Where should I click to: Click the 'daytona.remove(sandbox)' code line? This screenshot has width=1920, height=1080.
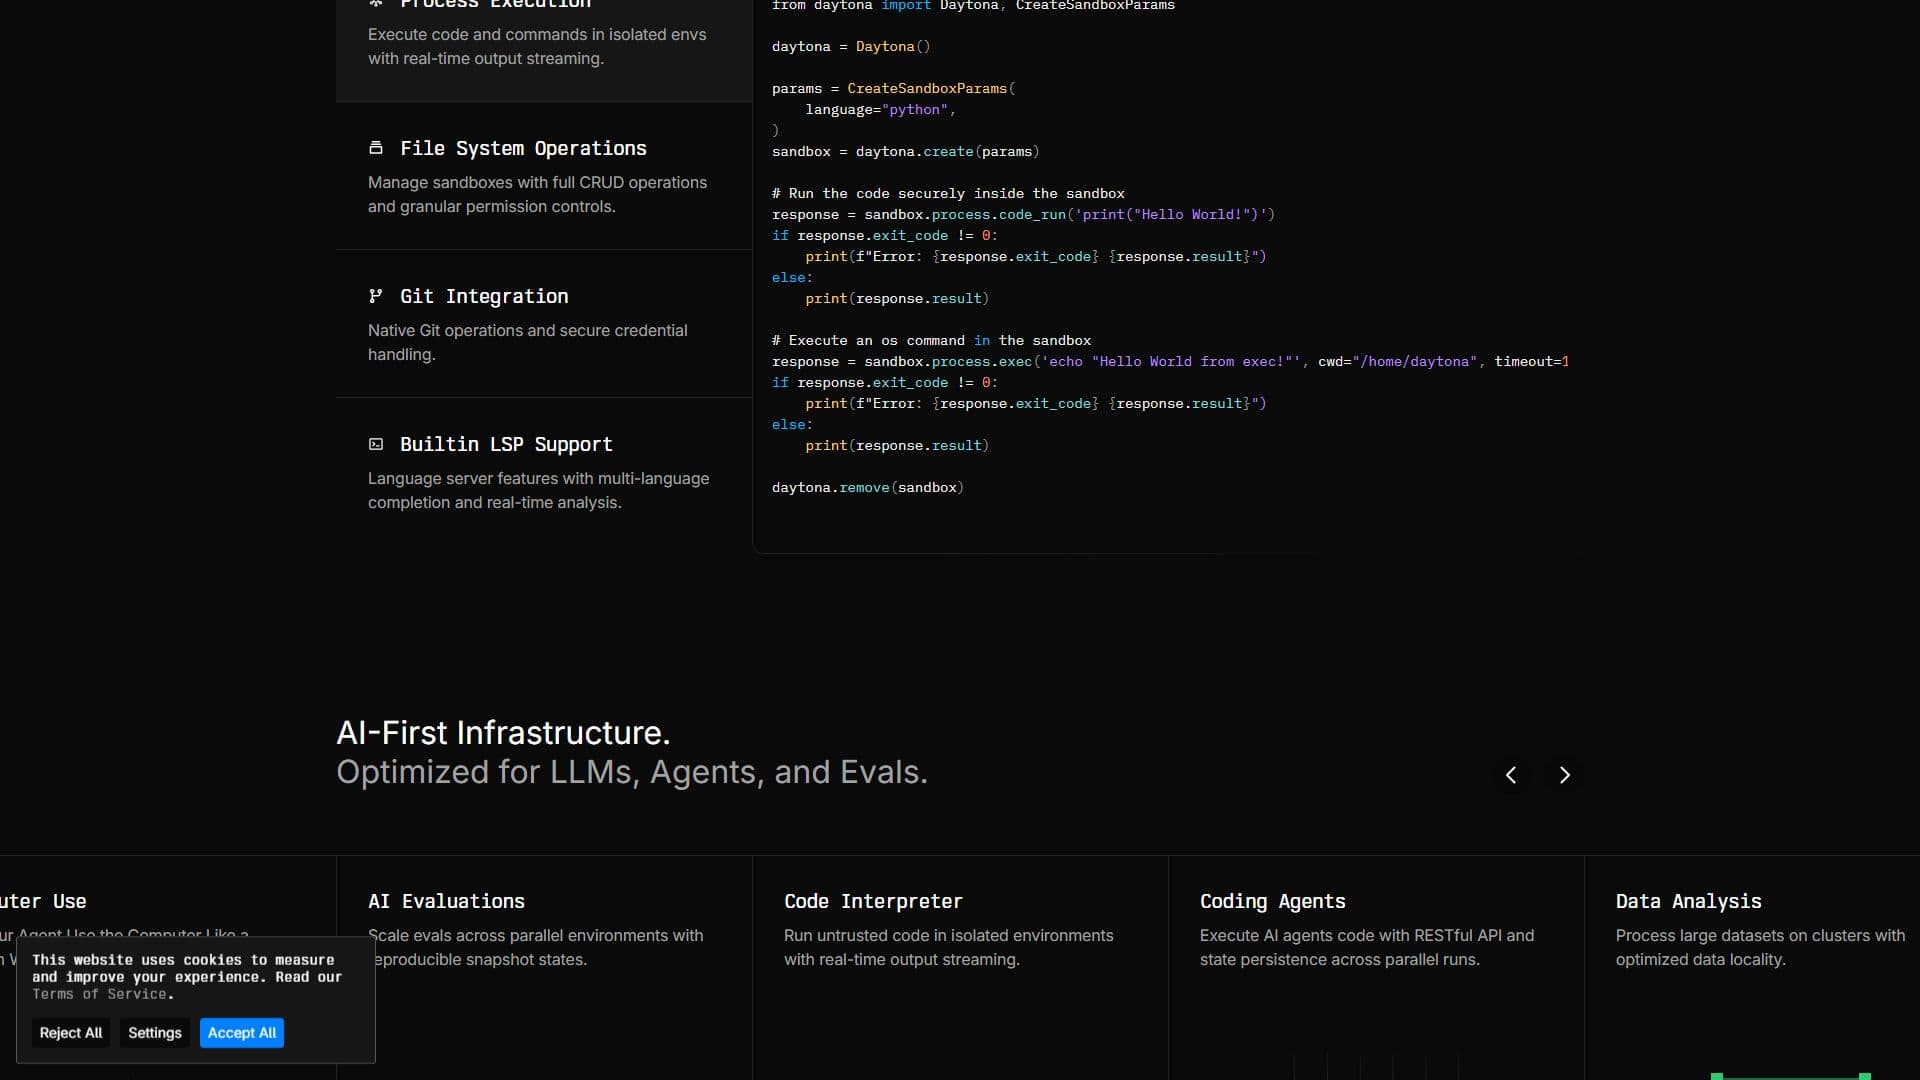tap(868, 488)
